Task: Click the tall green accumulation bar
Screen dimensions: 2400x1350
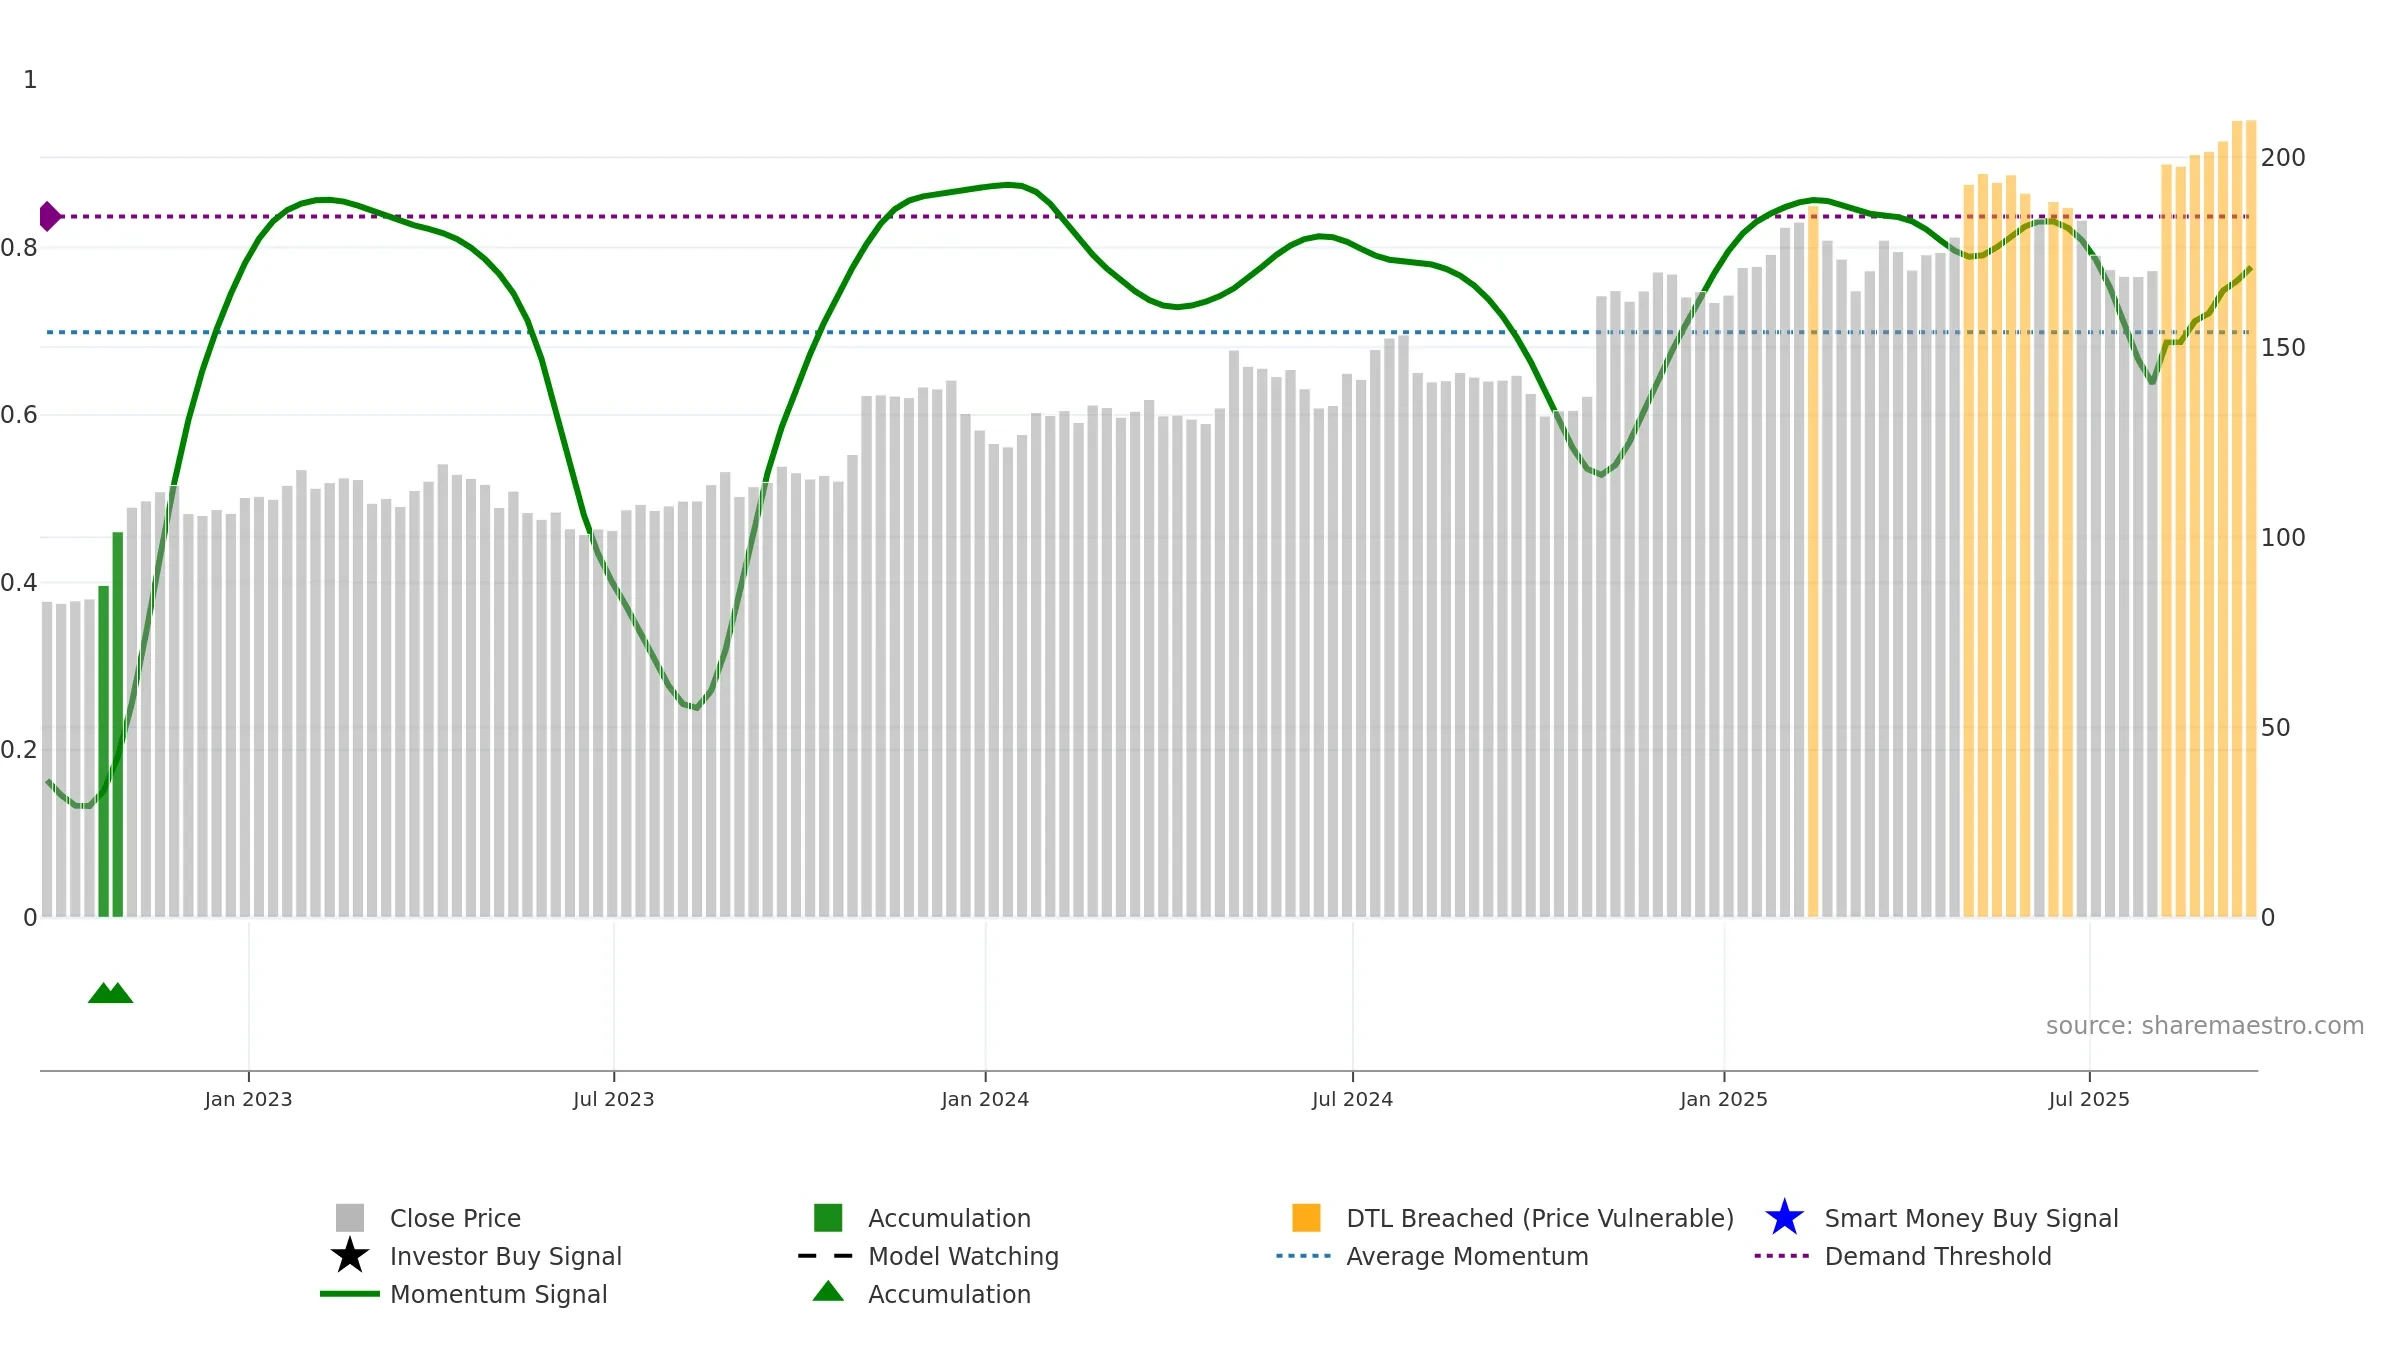Action: (x=118, y=724)
